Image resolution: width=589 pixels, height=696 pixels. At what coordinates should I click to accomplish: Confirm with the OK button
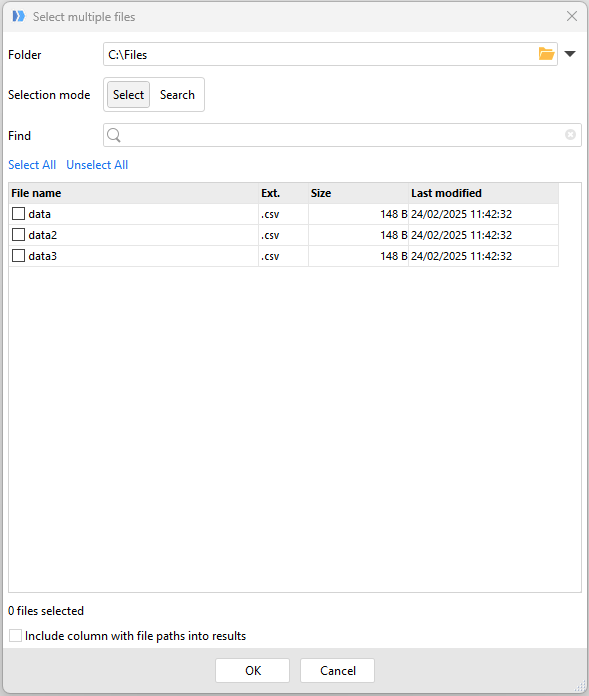click(x=253, y=670)
